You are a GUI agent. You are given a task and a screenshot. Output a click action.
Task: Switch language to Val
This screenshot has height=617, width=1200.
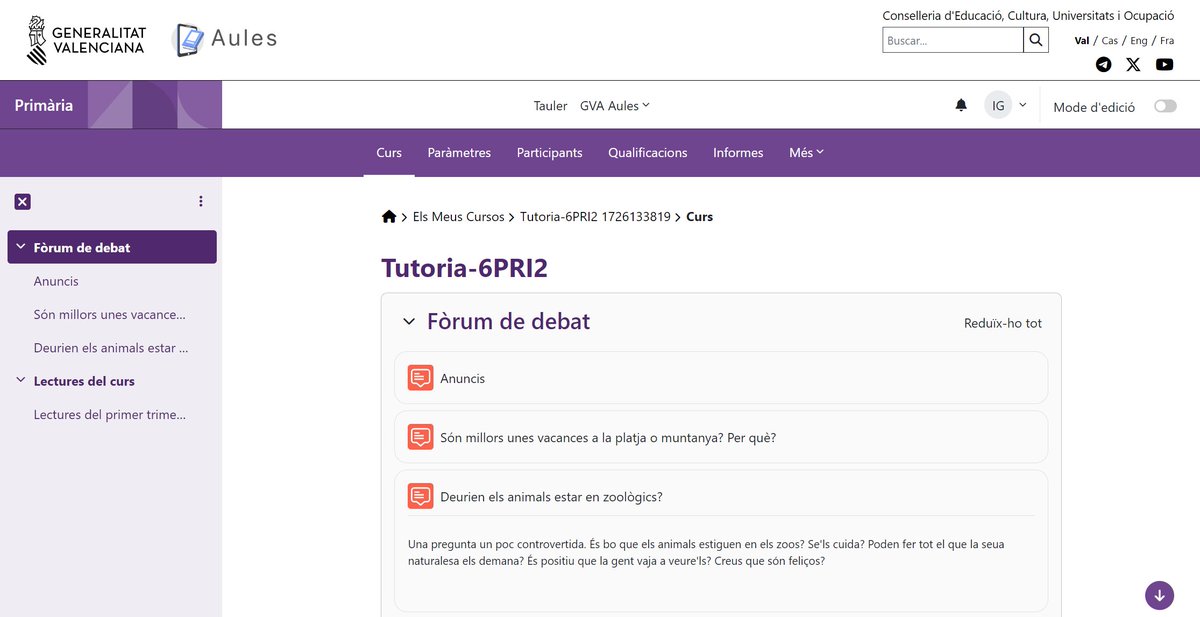coord(1081,41)
